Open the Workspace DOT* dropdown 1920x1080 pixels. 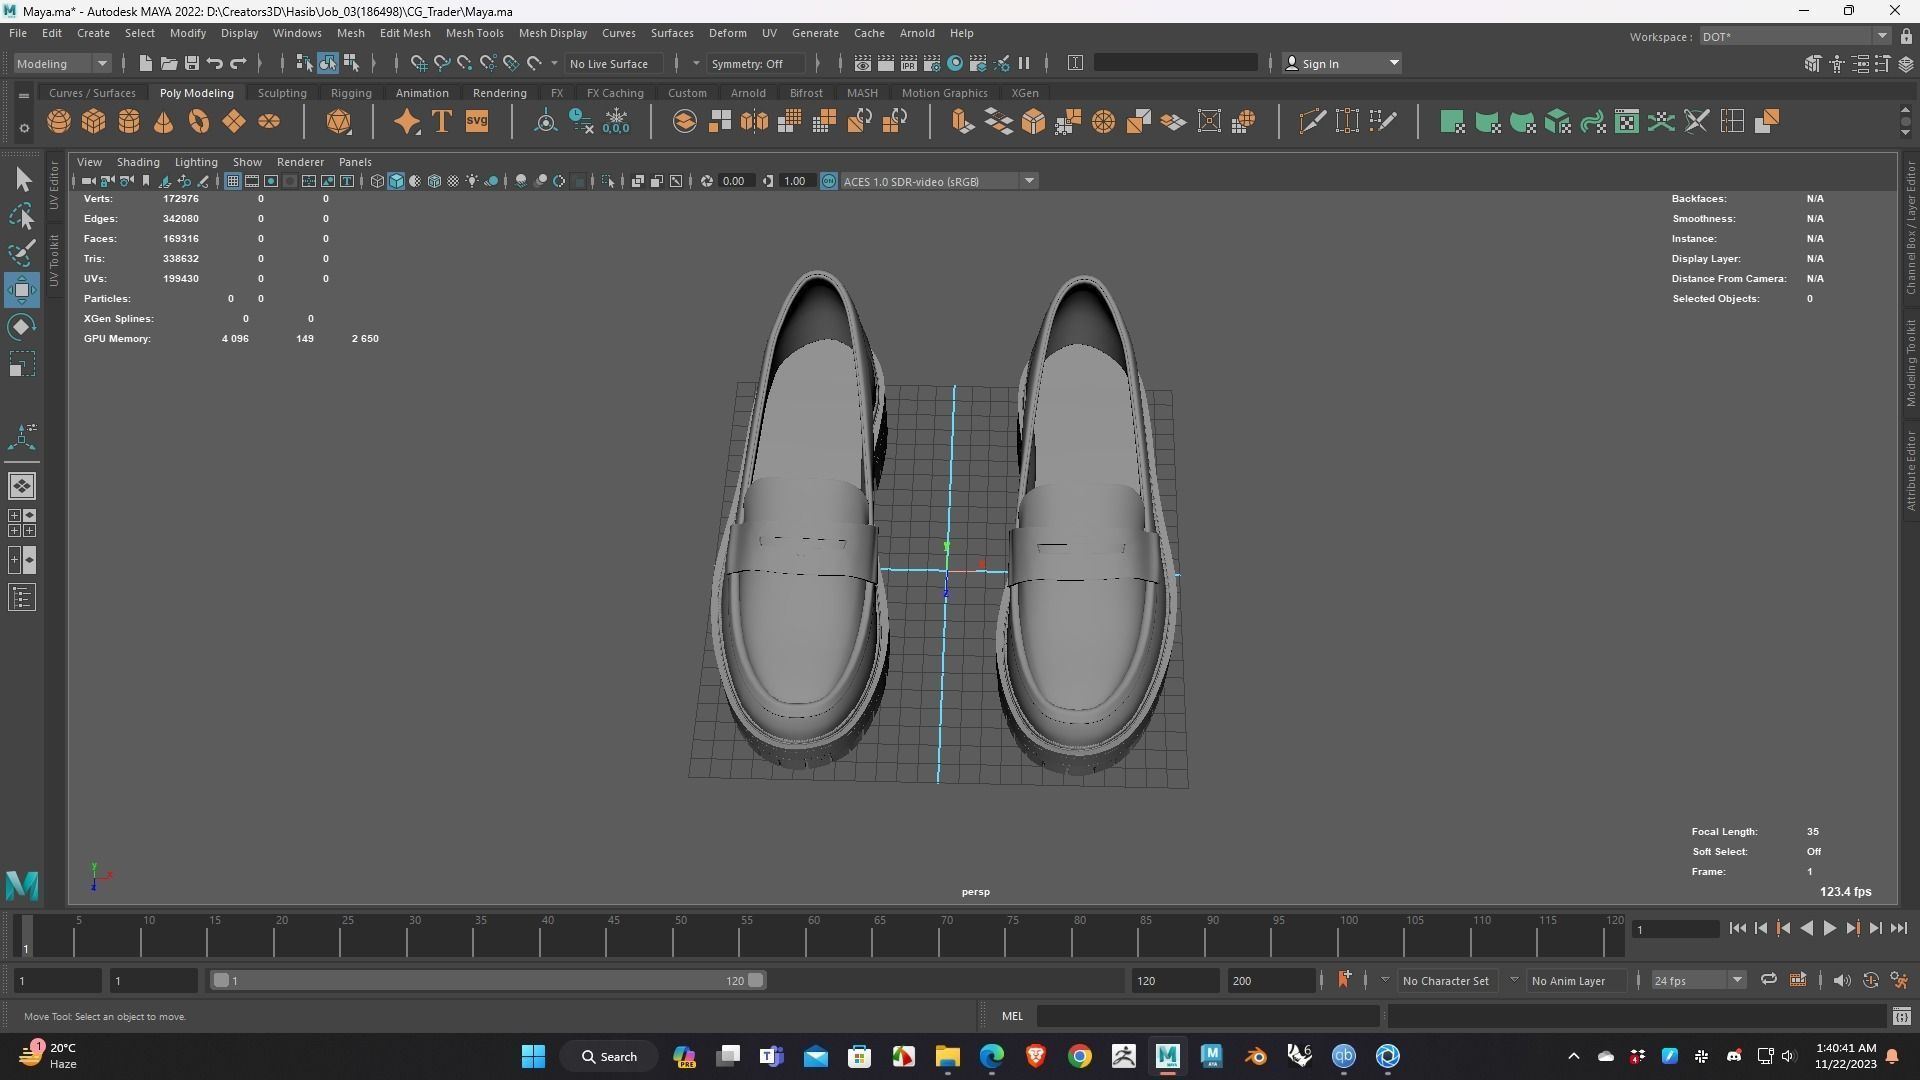tap(1794, 36)
